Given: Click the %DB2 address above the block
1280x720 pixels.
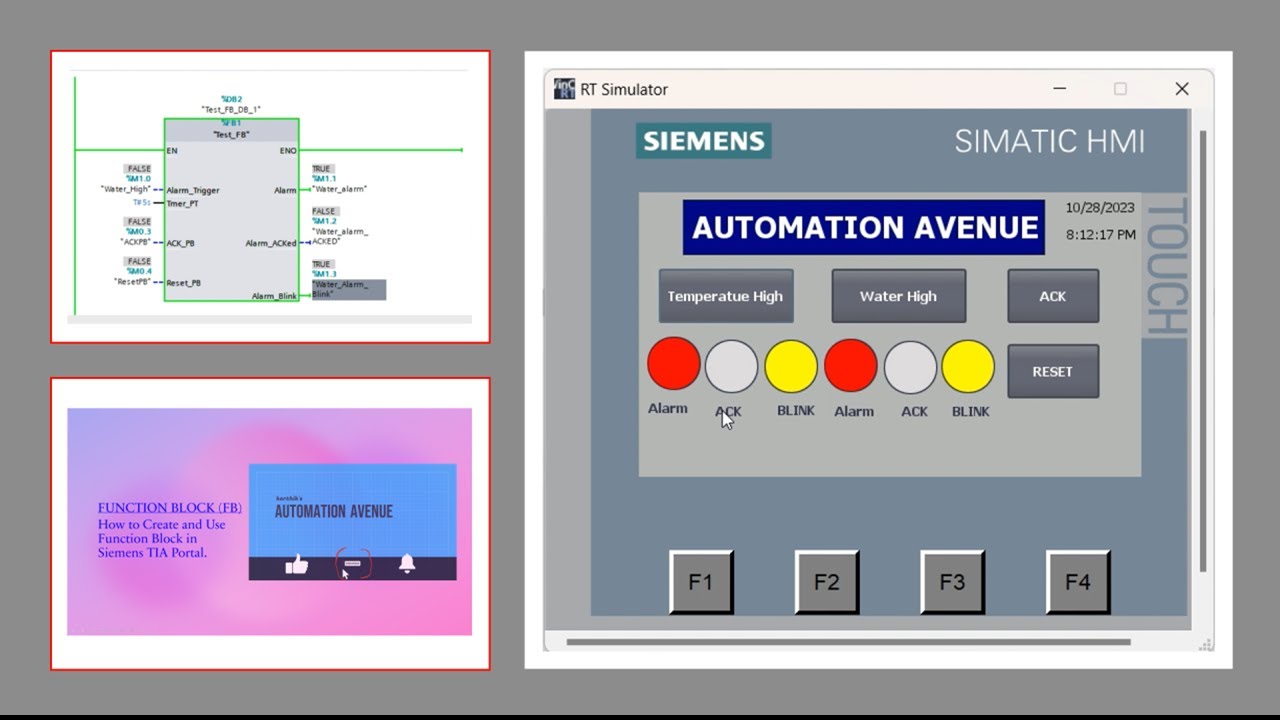Looking at the screenshot, I should [x=232, y=99].
